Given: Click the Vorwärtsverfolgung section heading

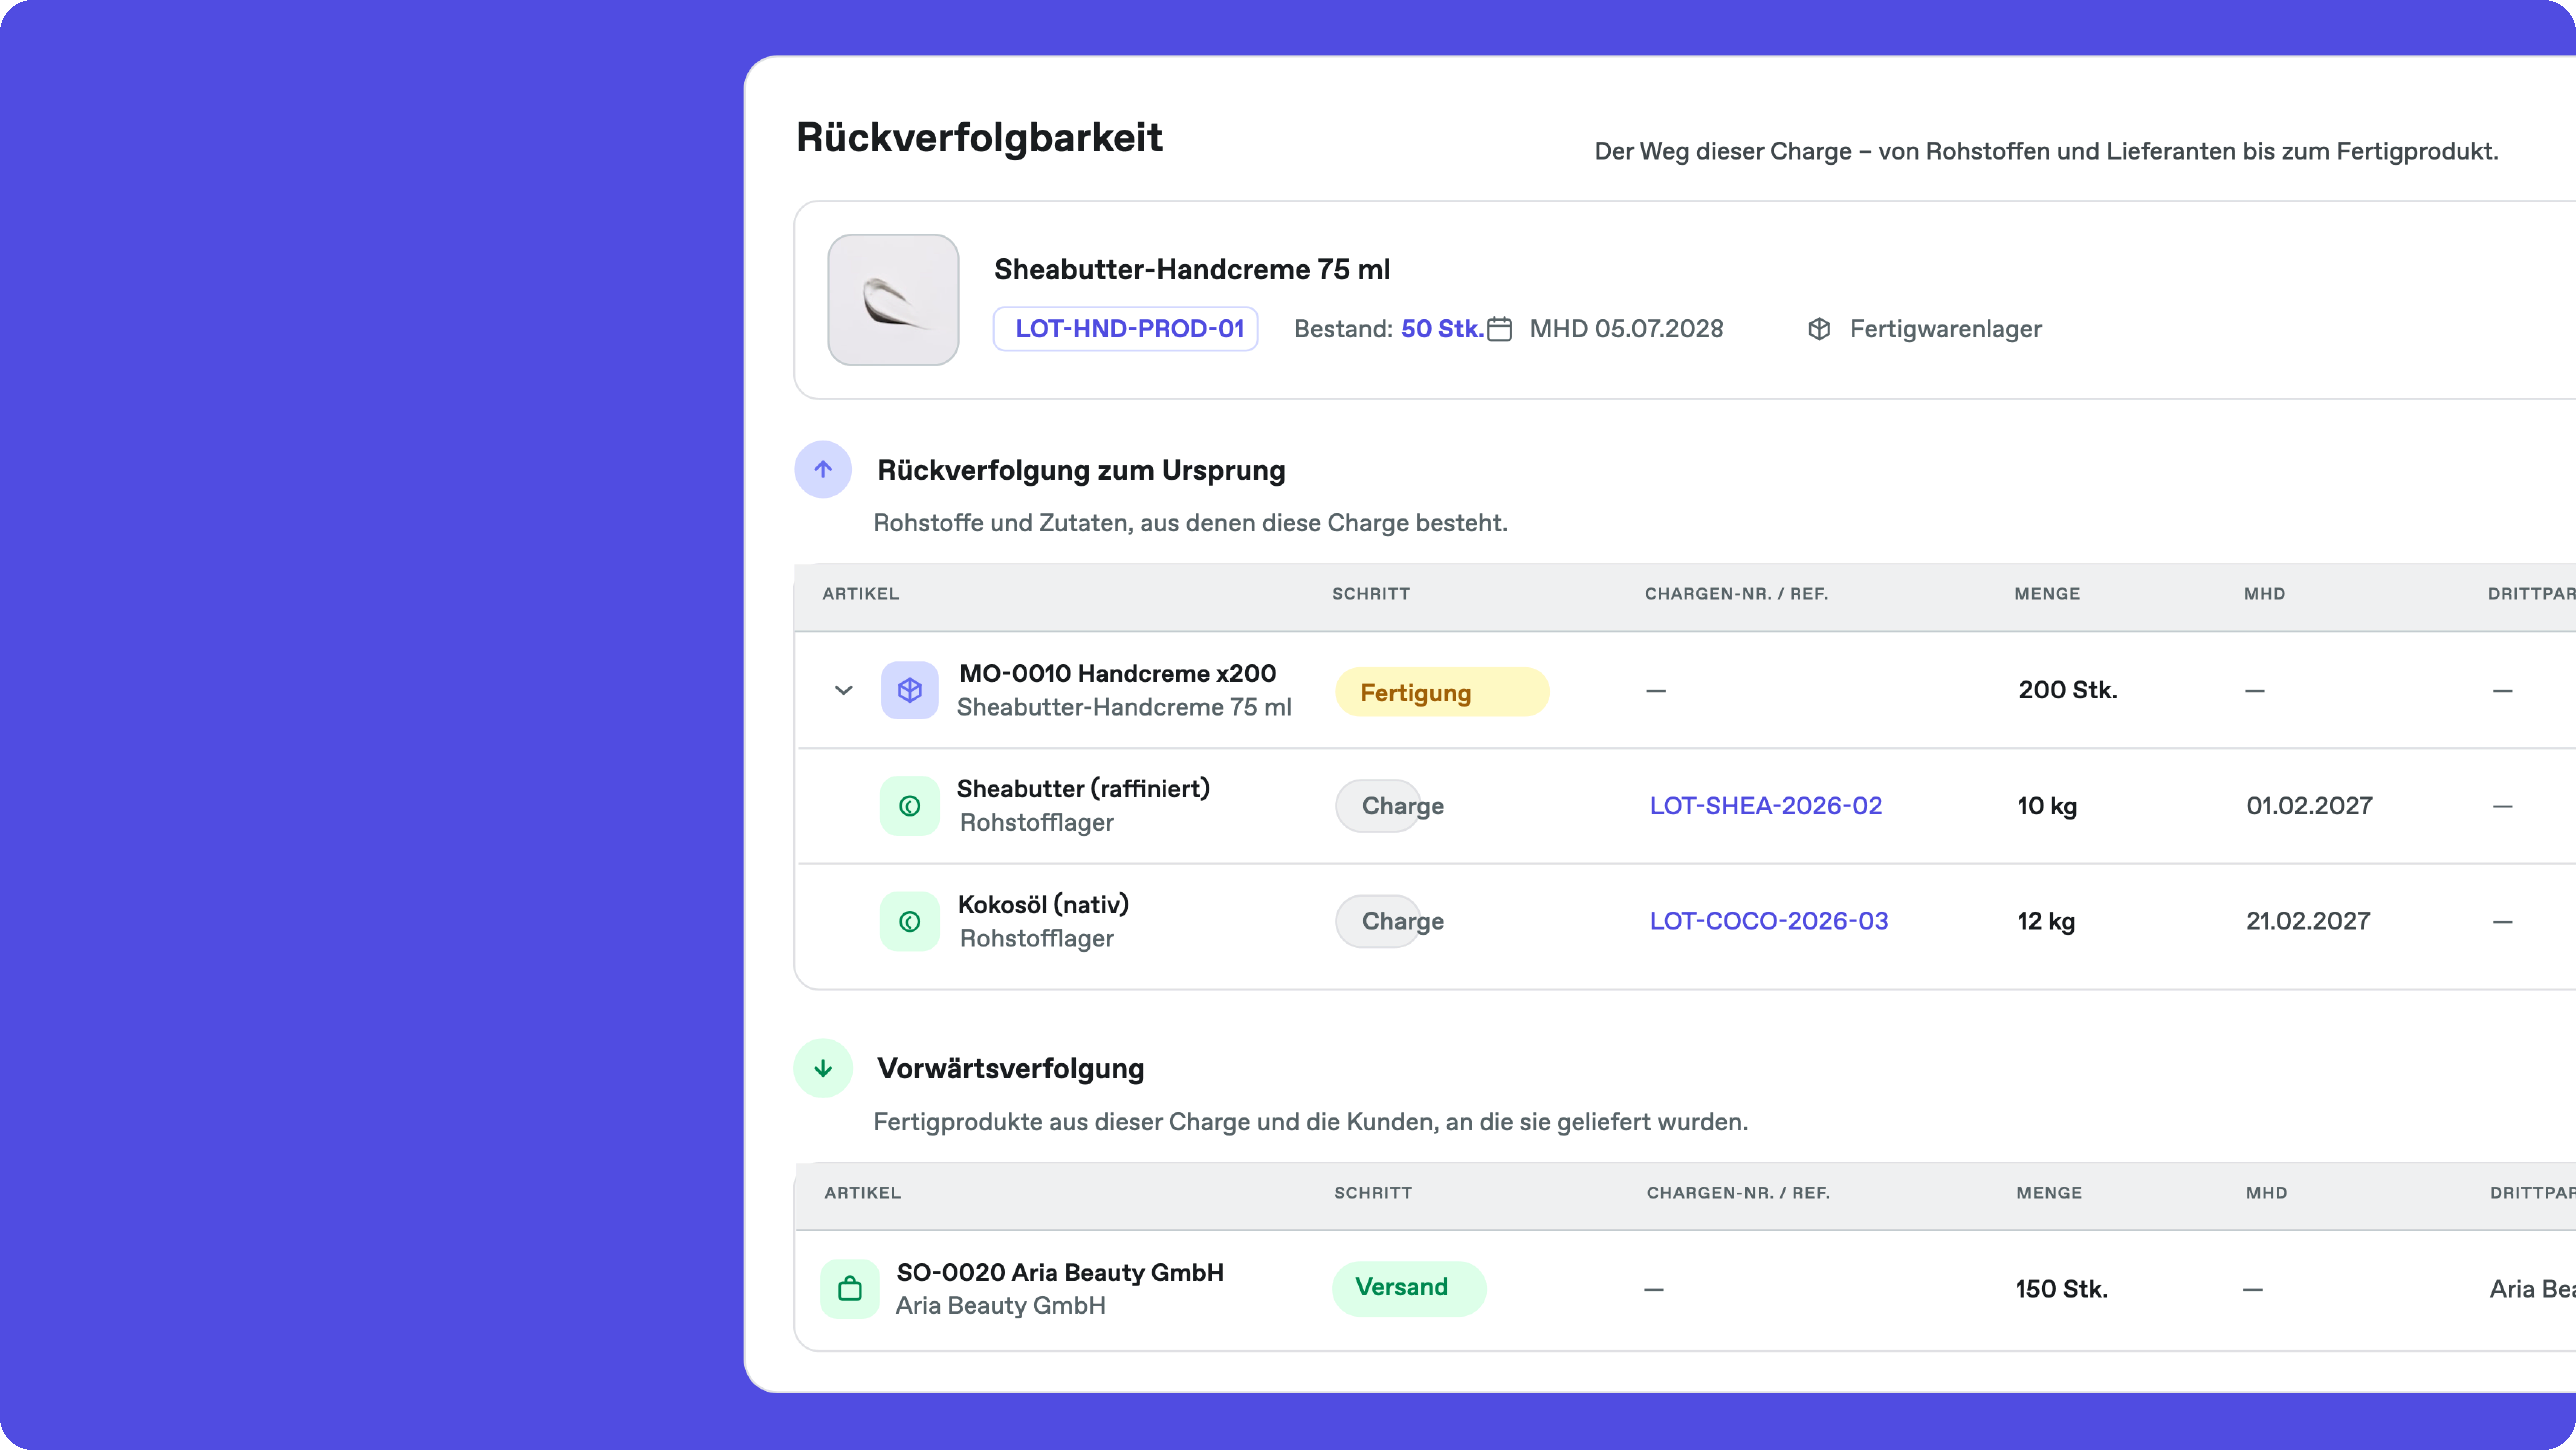Looking at the screenshot, I should 1010,1068.
